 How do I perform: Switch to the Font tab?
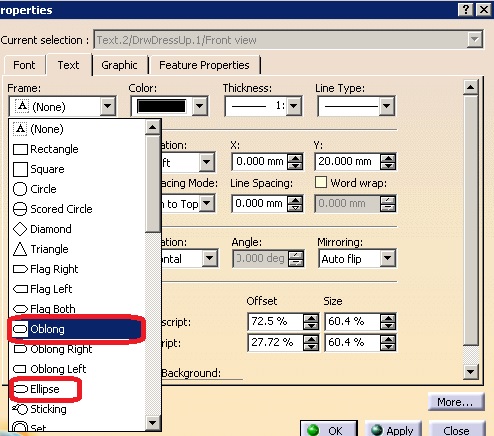point(24,65)
